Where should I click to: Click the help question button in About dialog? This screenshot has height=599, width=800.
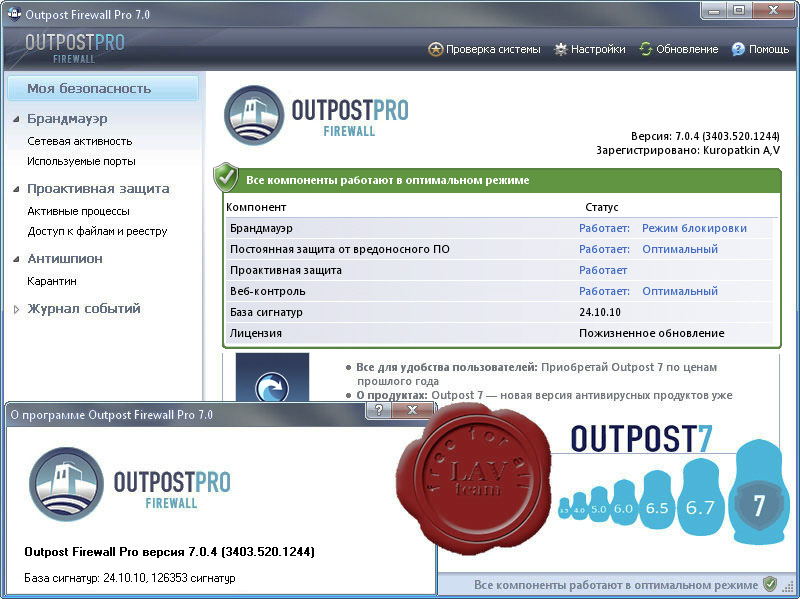[x=379, y=410]
